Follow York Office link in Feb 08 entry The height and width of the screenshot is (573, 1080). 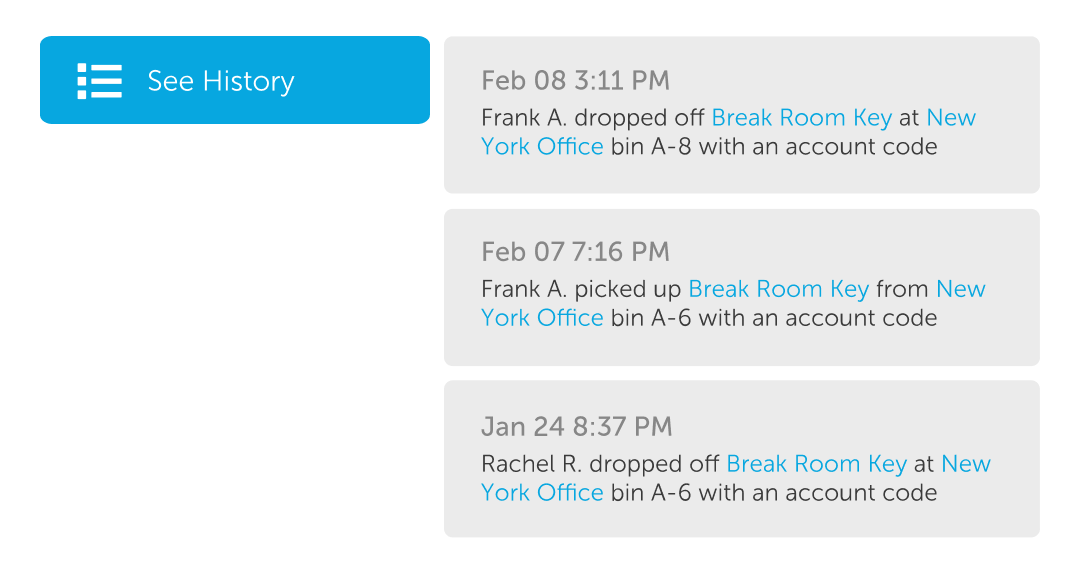click(542, 147)
